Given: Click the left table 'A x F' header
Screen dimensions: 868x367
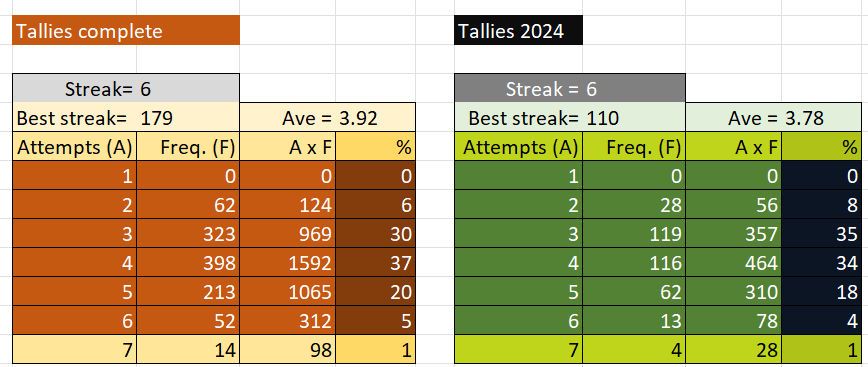Looking at the screenshot, I should click(x=288, y=147).
